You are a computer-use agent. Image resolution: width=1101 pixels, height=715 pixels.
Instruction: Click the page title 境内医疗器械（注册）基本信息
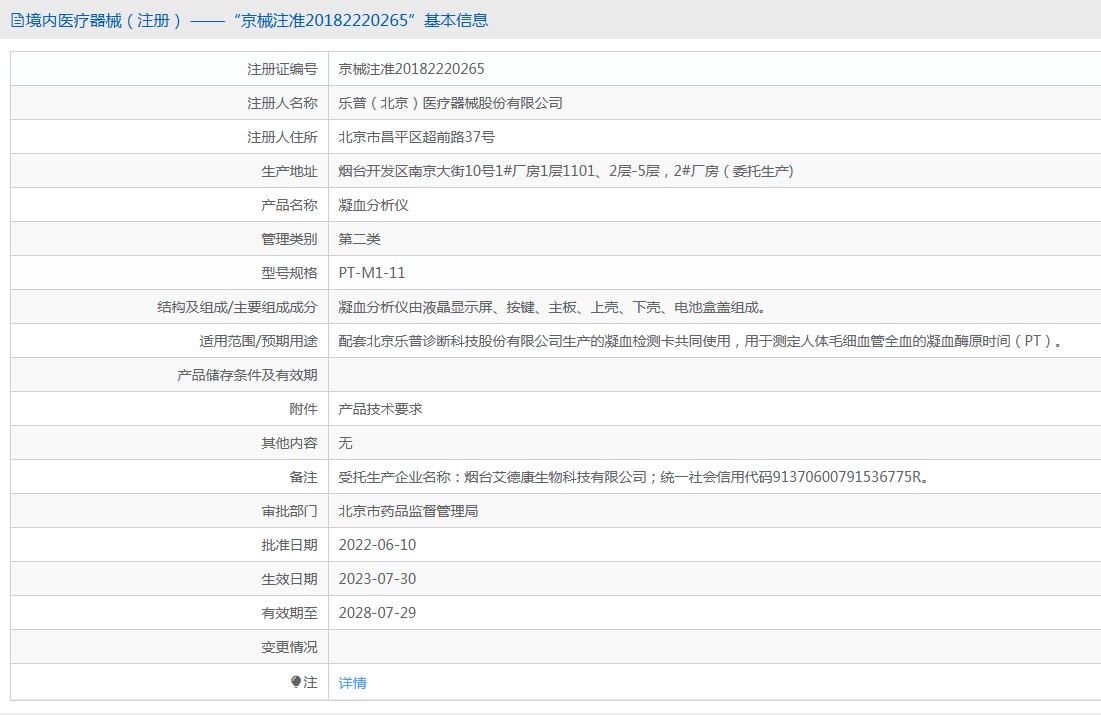pyautogui.click(x=256, y=20)
